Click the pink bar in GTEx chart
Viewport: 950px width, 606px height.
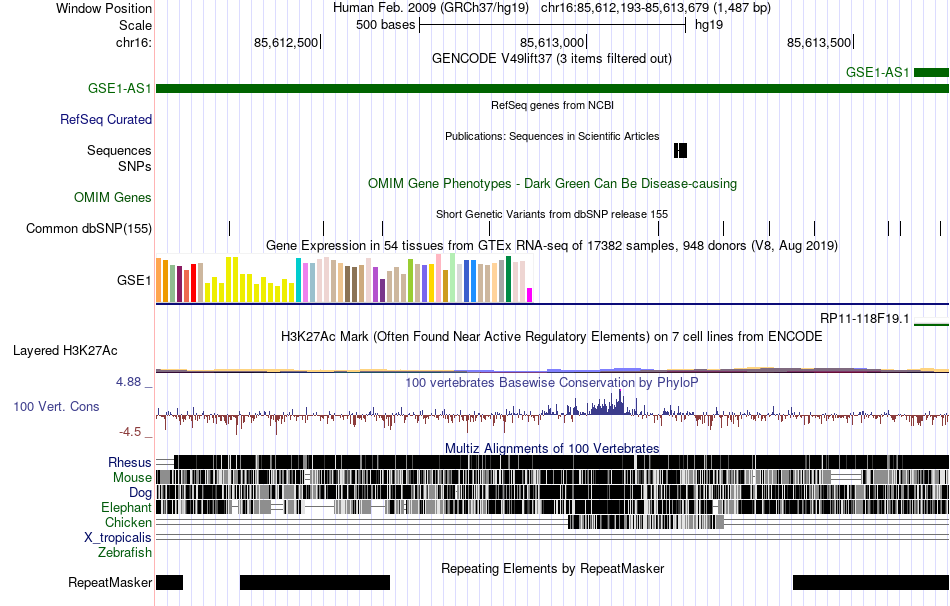[x=439, y=278]
